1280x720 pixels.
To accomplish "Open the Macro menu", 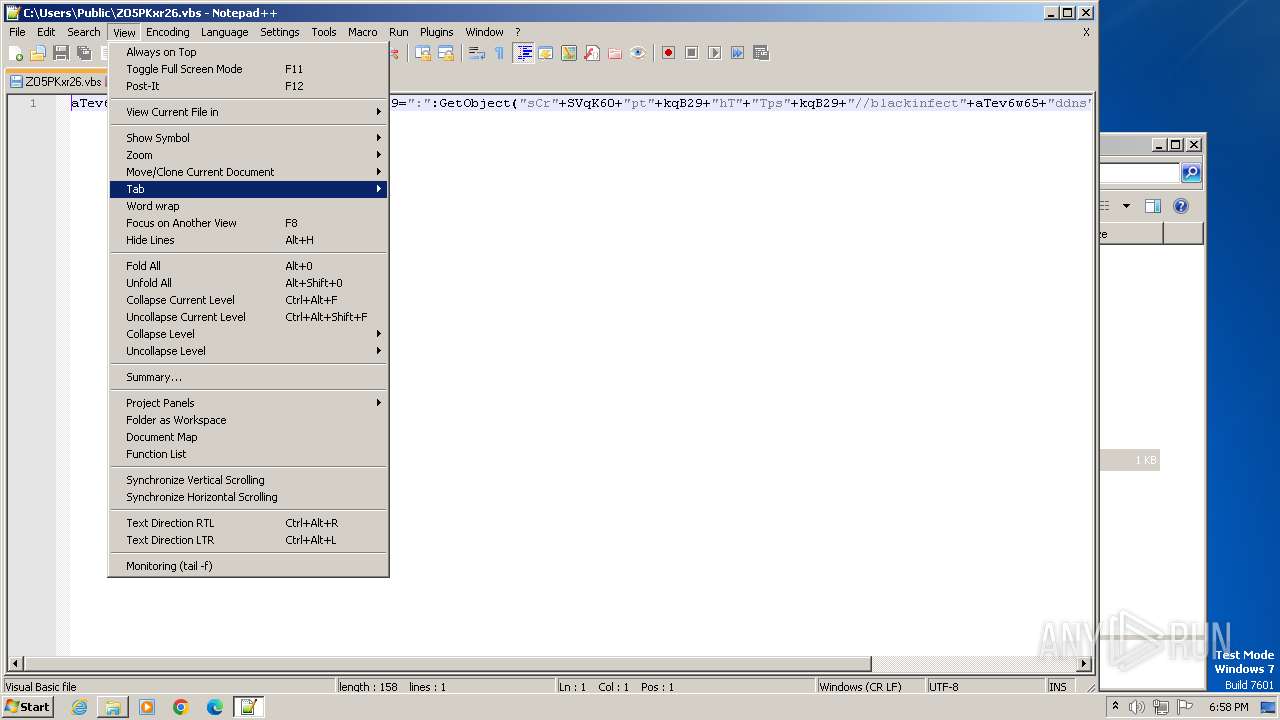I will pyautogui.click(x=362, y=32).
